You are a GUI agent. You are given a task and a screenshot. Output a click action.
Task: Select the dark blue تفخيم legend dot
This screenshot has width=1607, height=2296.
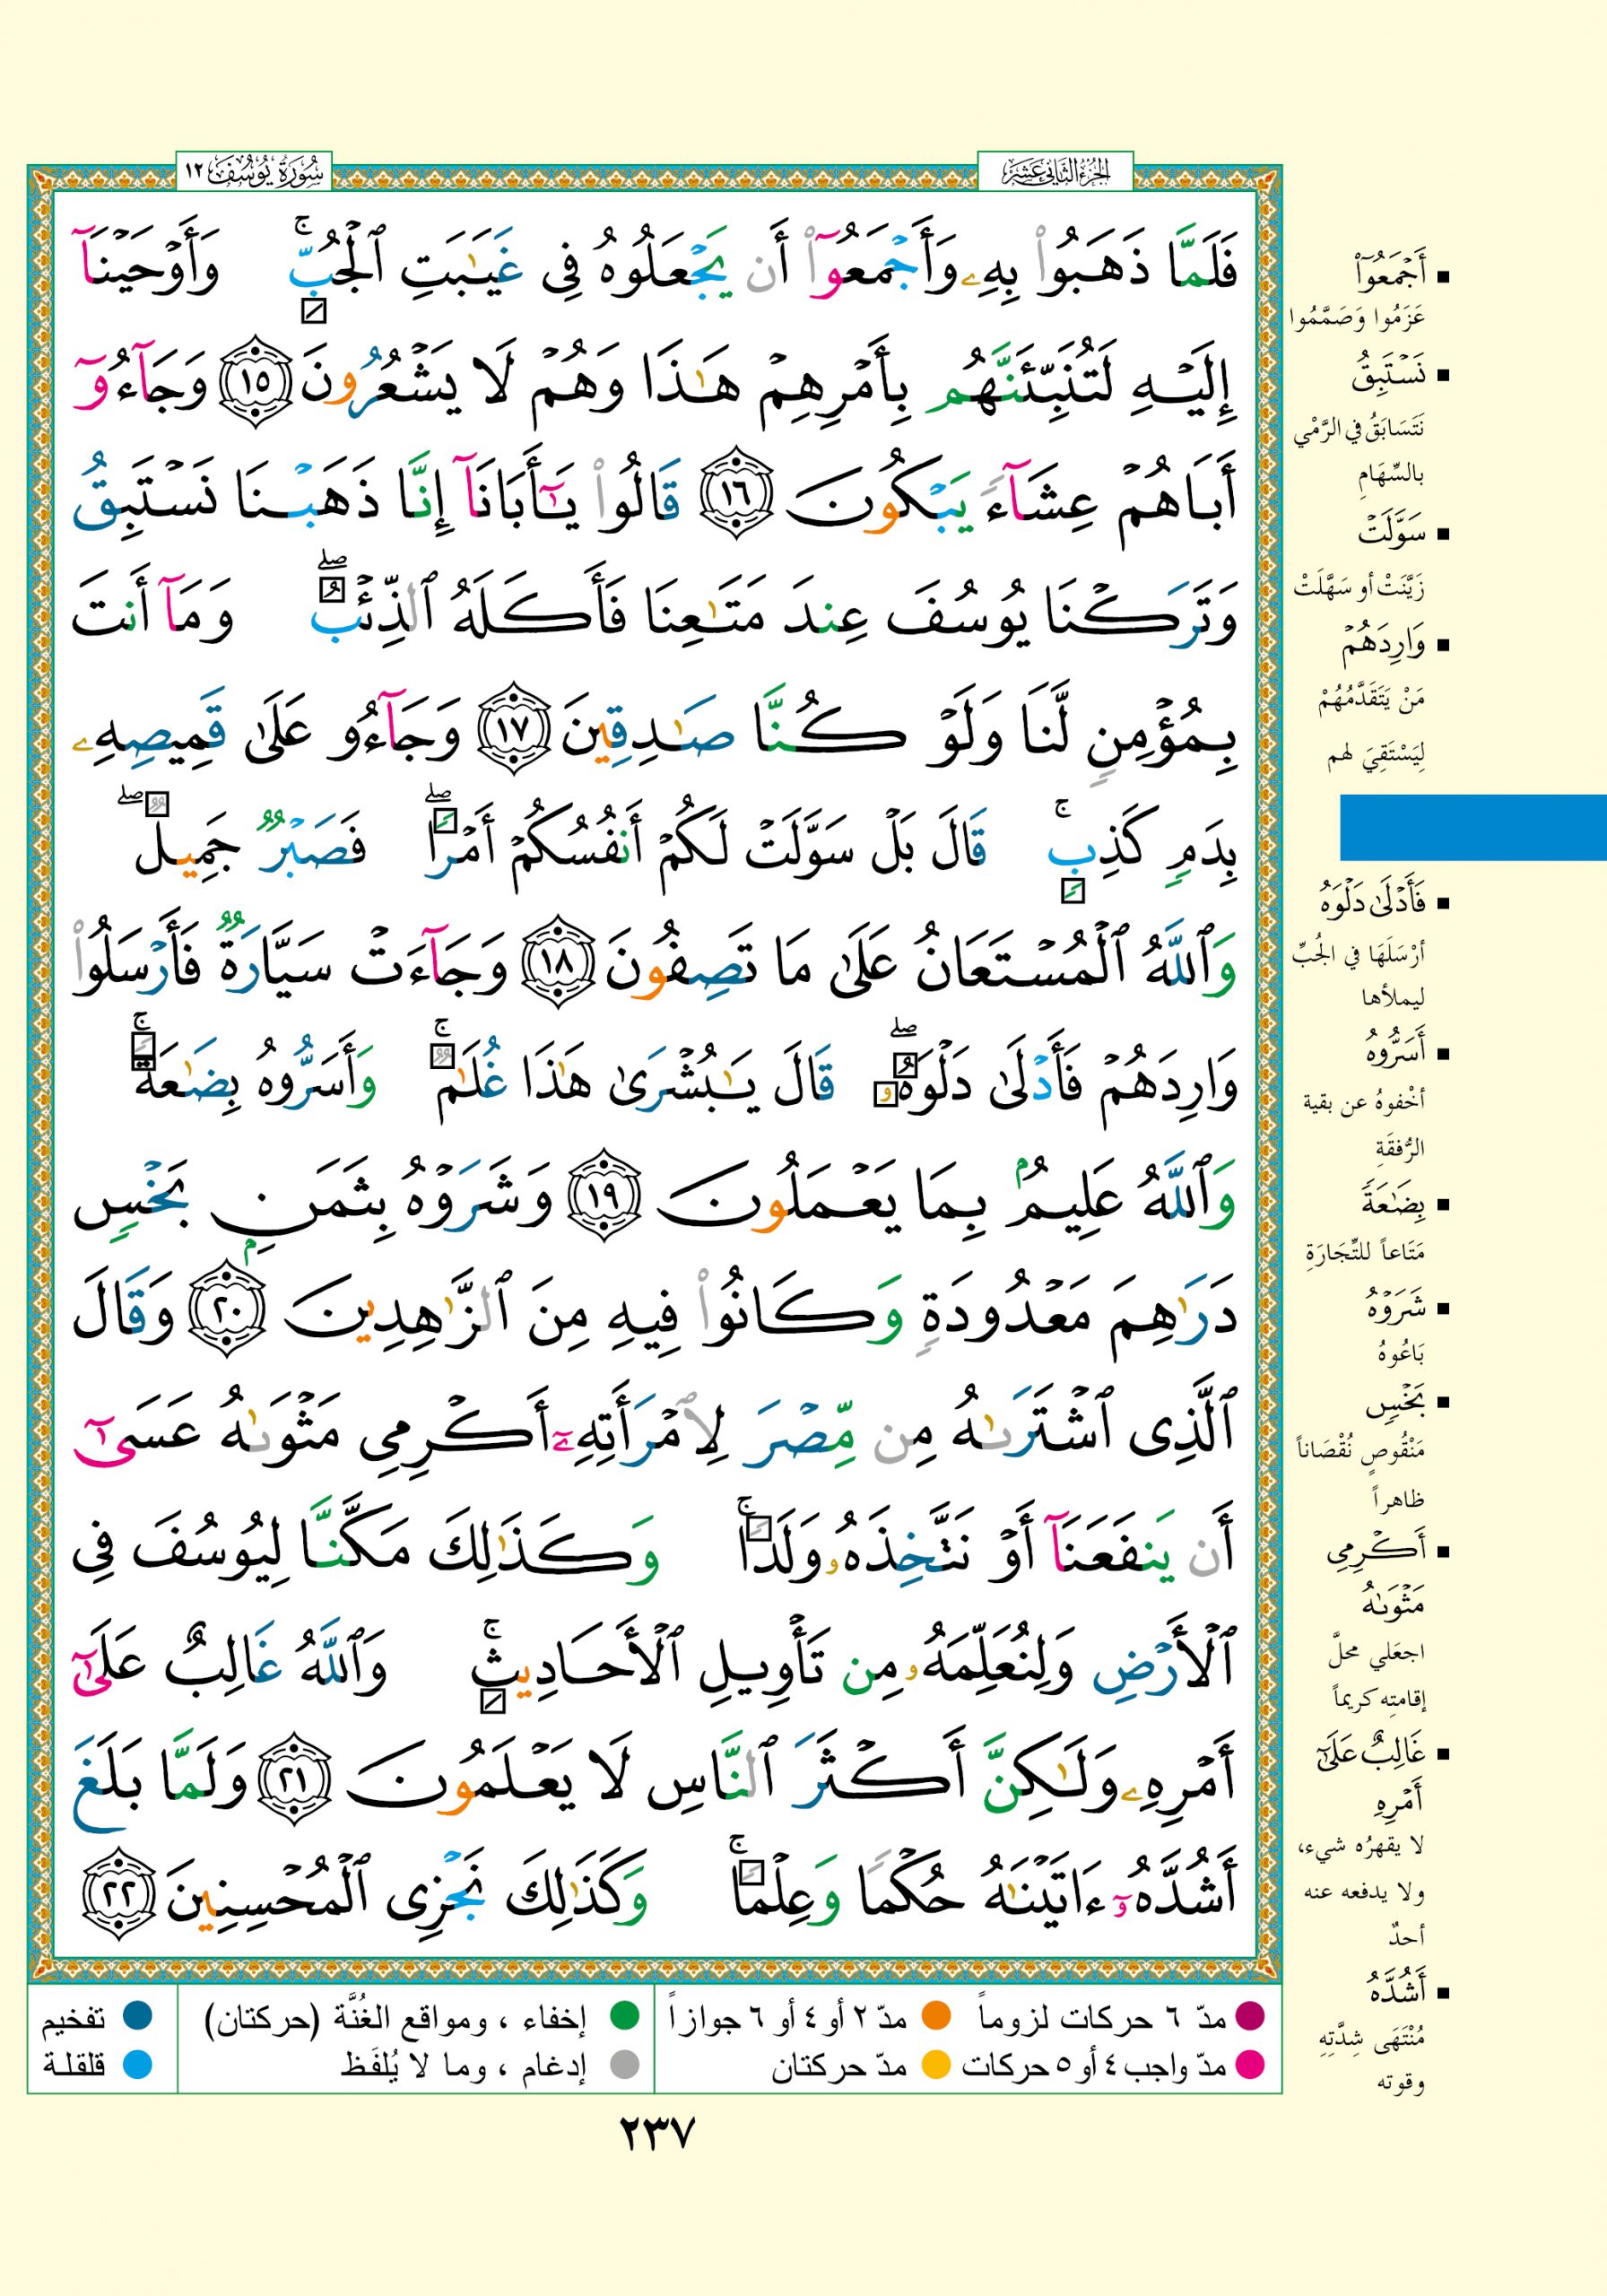pos(136,2017)
